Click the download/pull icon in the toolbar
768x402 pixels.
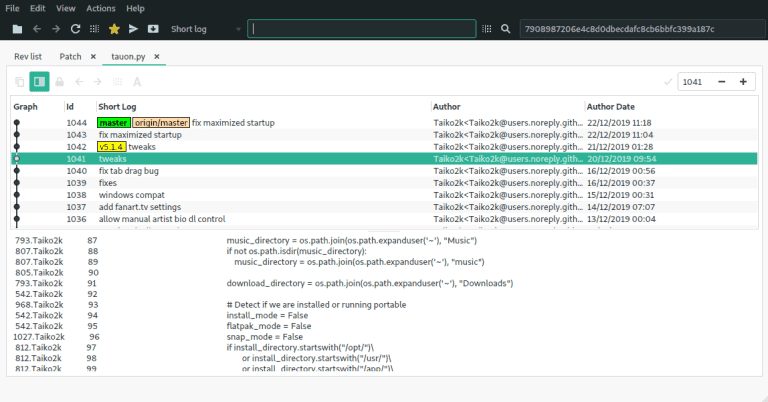[152, 30]
